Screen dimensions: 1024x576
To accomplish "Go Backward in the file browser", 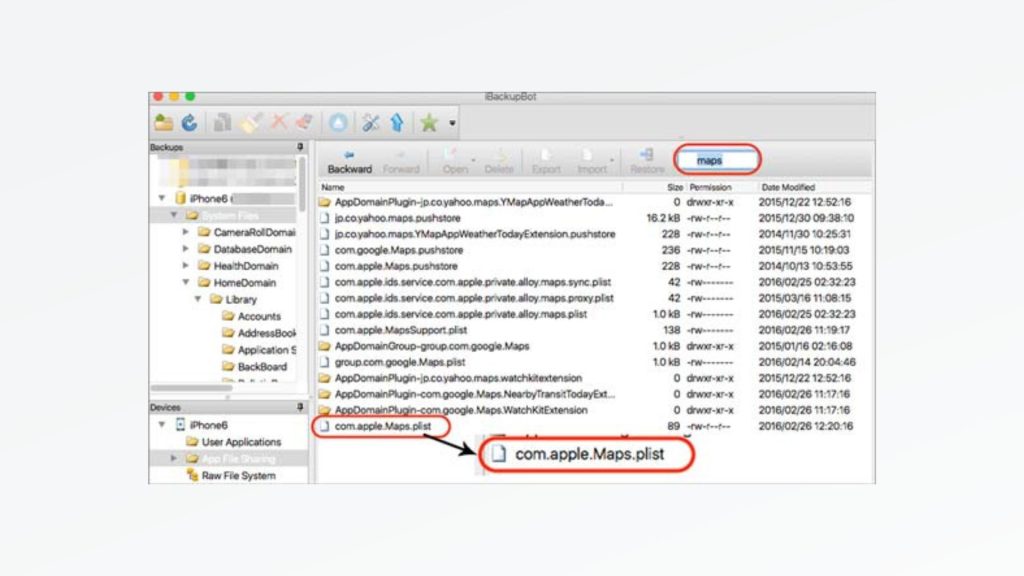I will 349,162.
